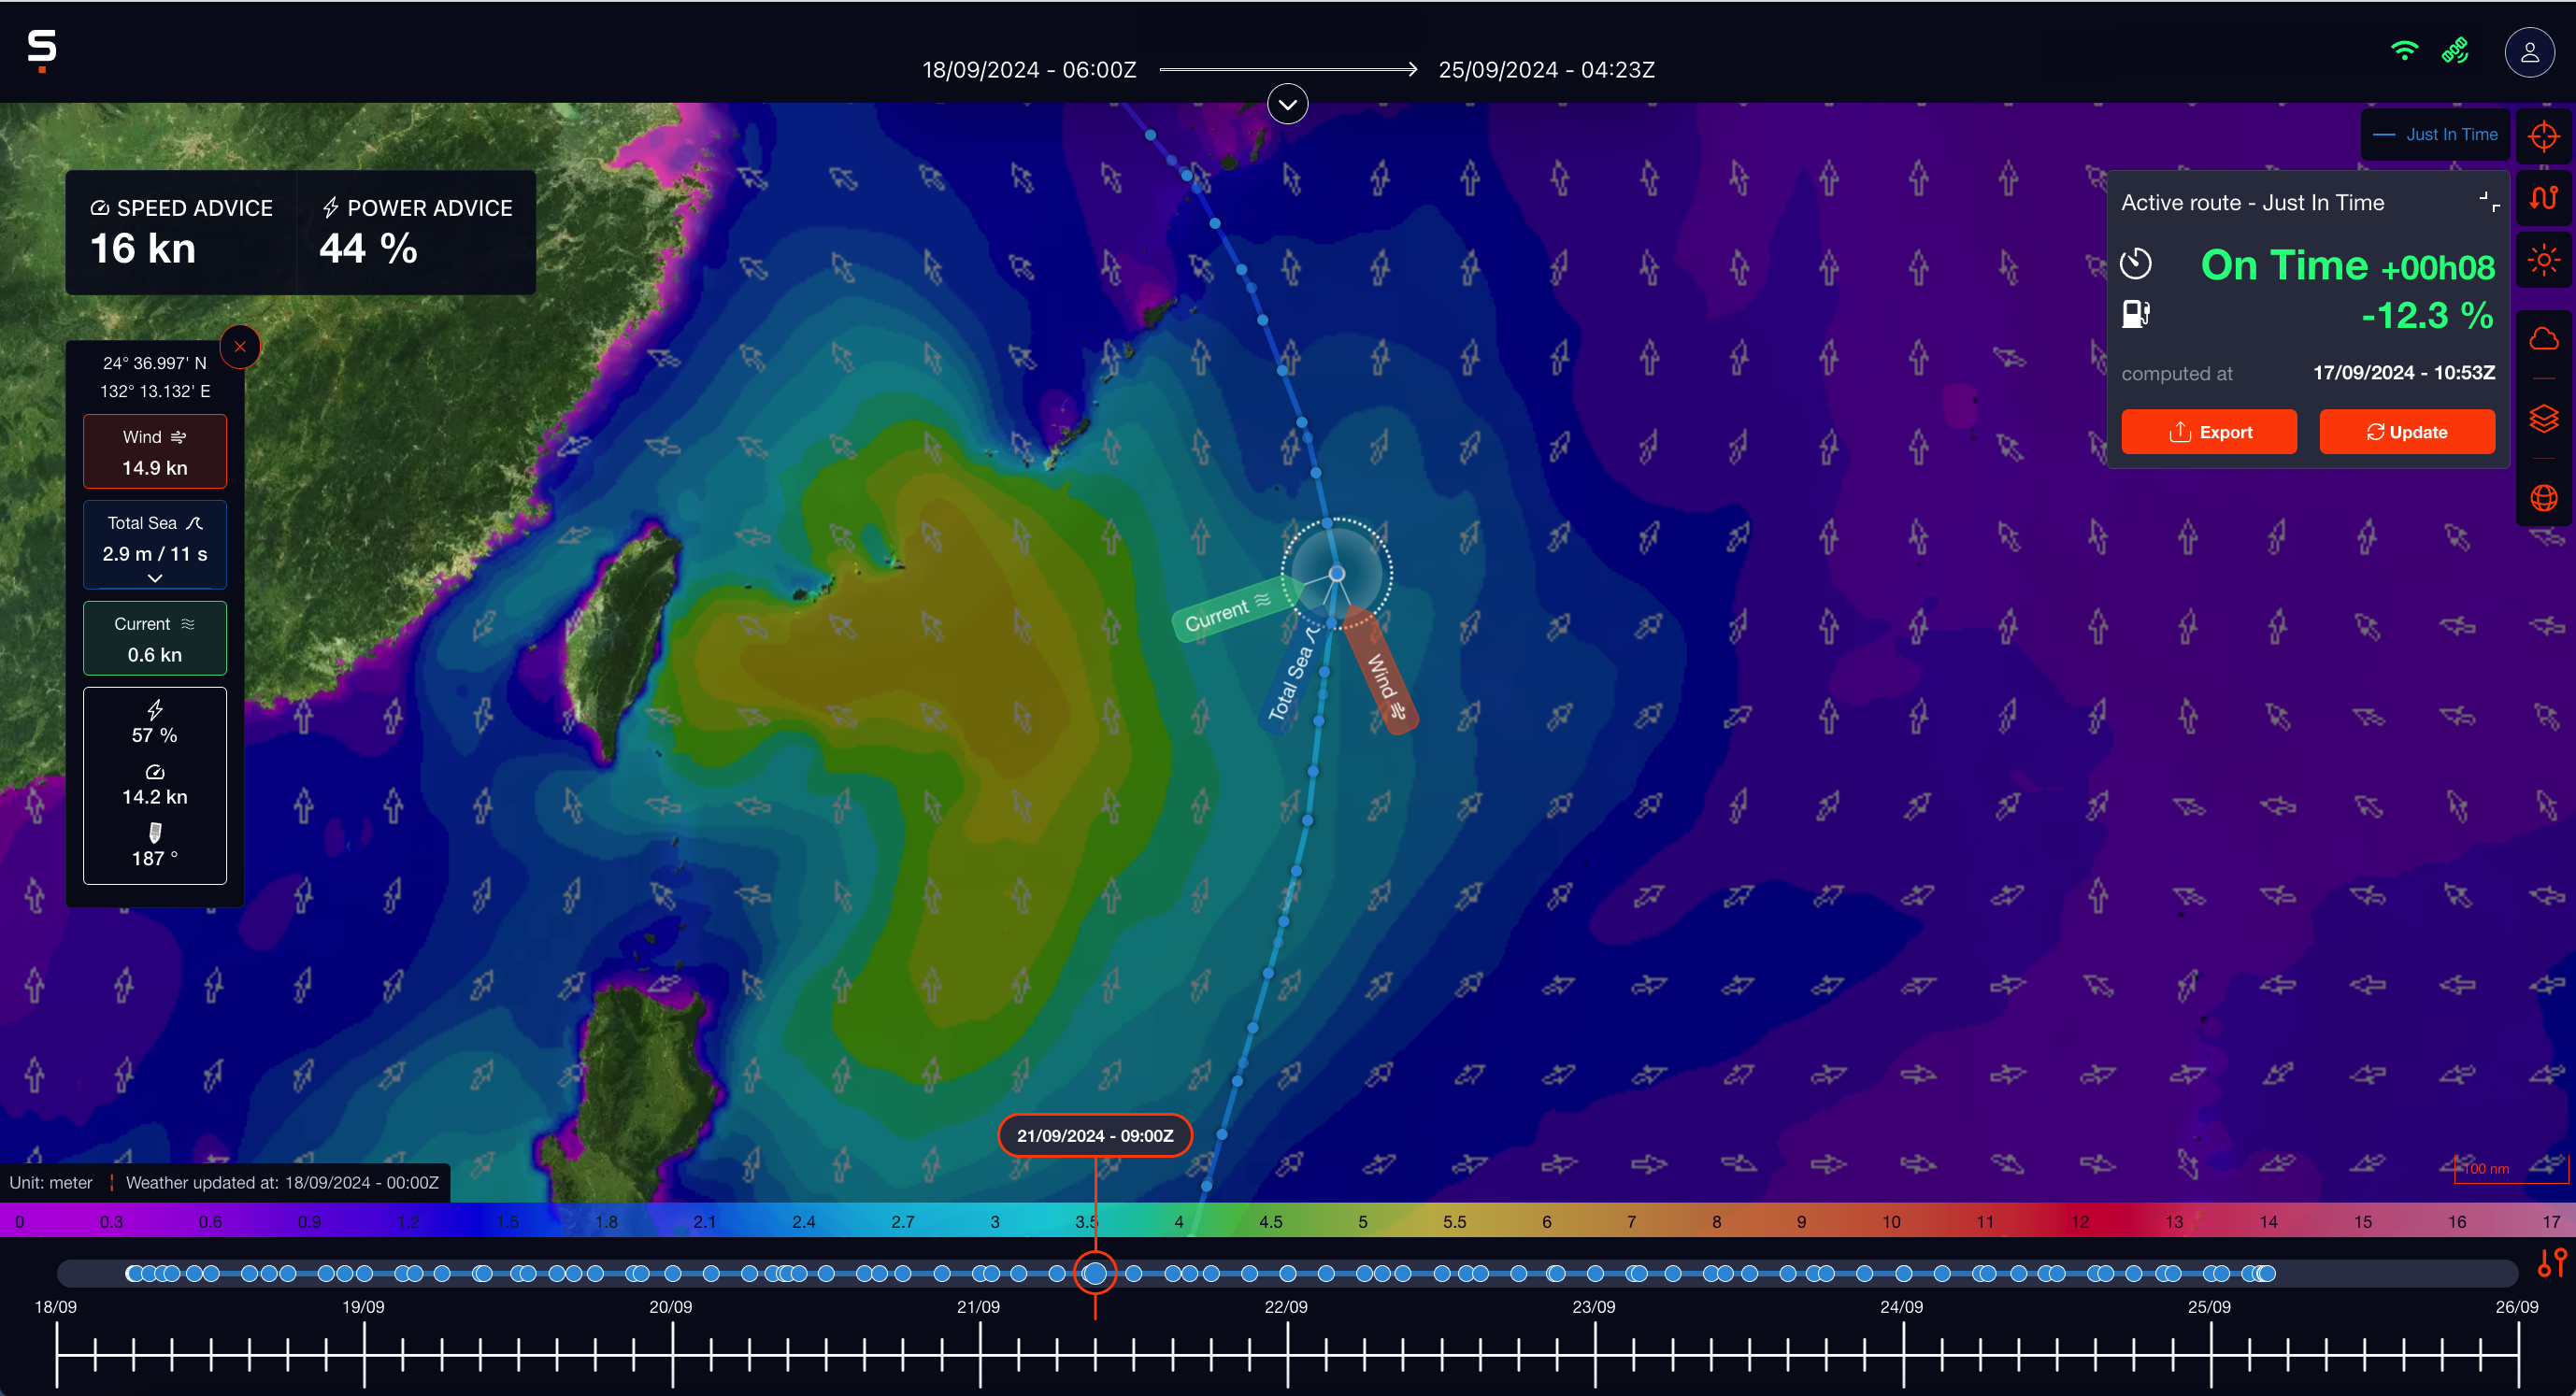This screenshot has height=1396, width=2576.
Task: Click the Update button
Action: pyautogui.click(x=2406, y=432)
